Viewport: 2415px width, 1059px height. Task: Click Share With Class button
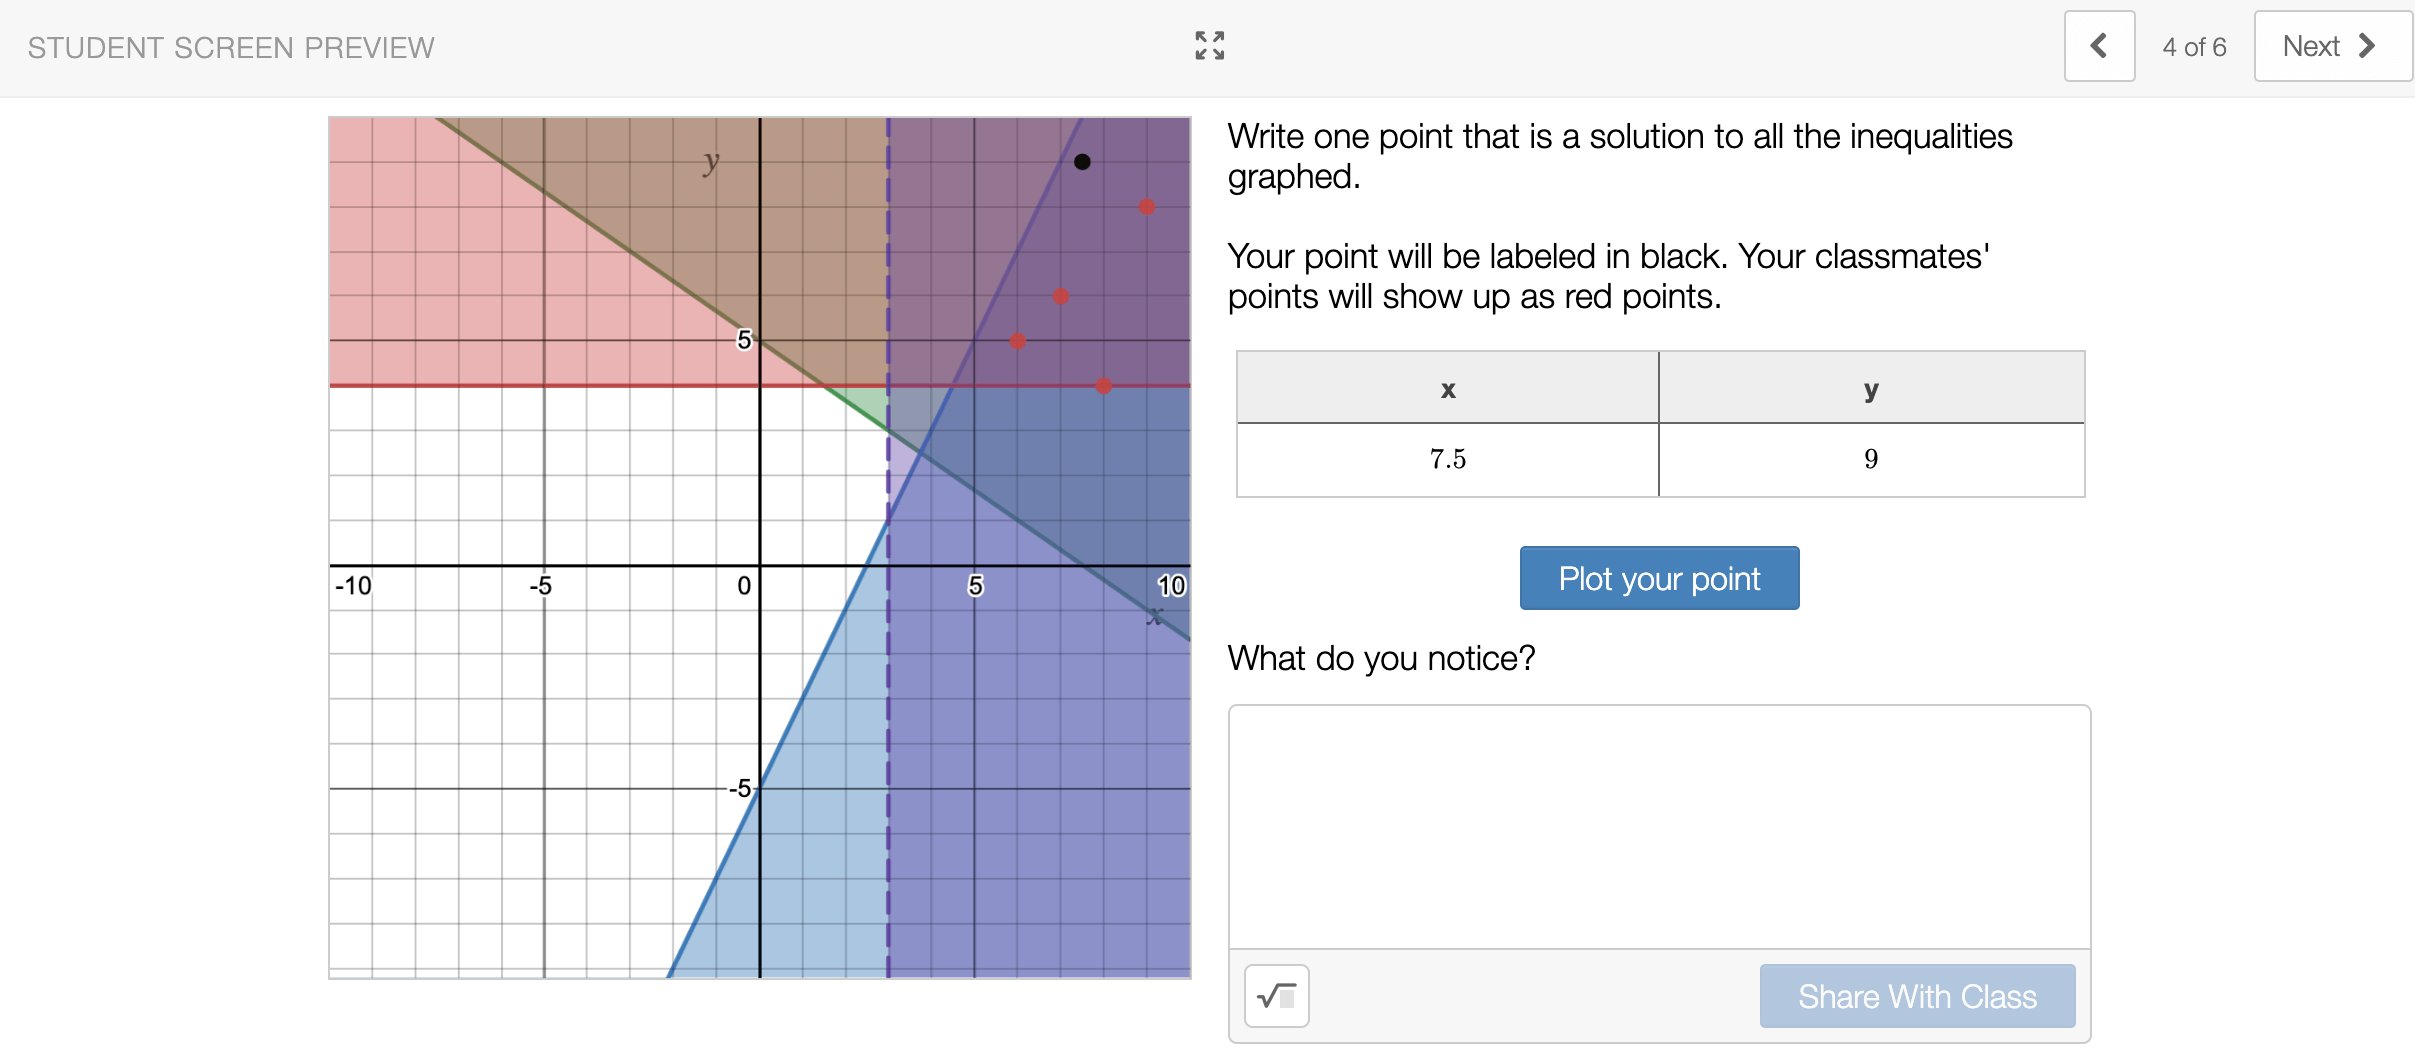click(x=1917, y=996)
